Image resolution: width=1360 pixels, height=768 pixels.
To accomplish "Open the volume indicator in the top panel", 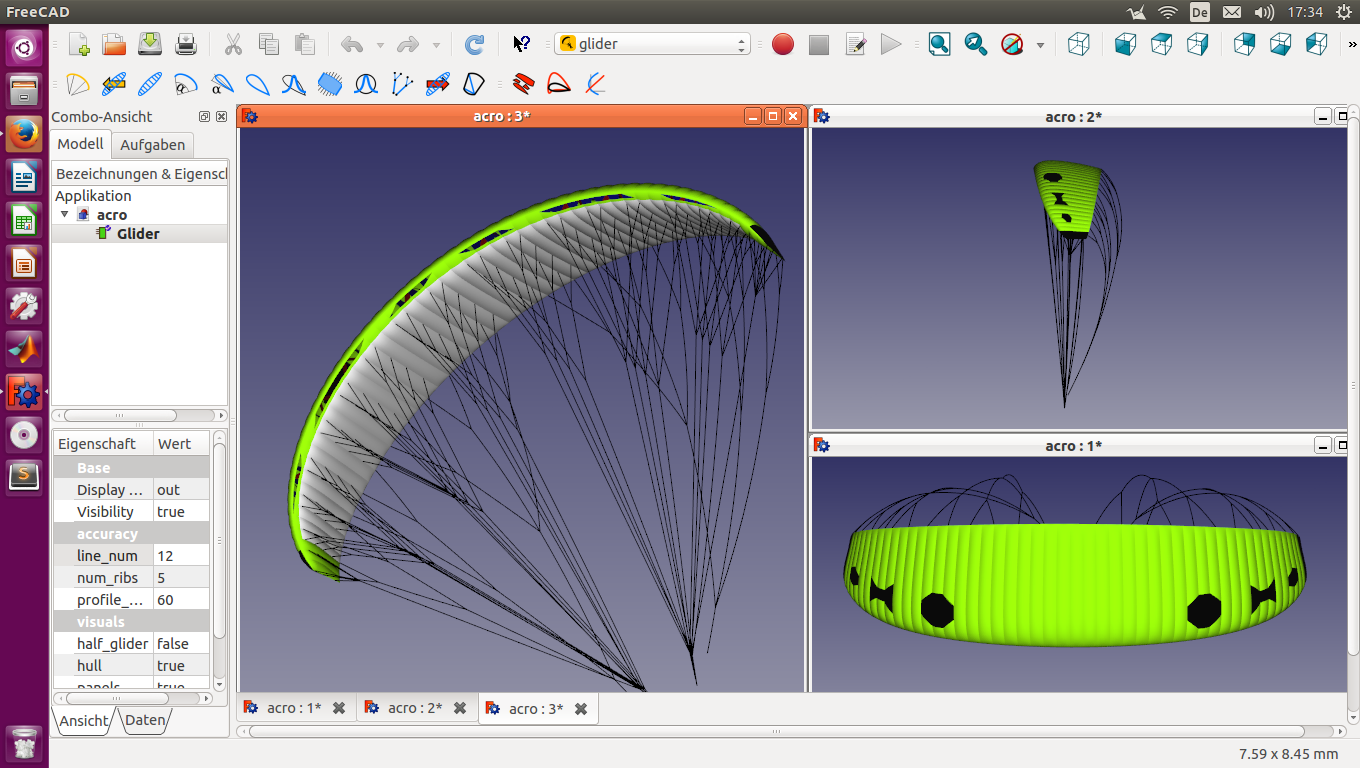I will tap(1264, 12).
